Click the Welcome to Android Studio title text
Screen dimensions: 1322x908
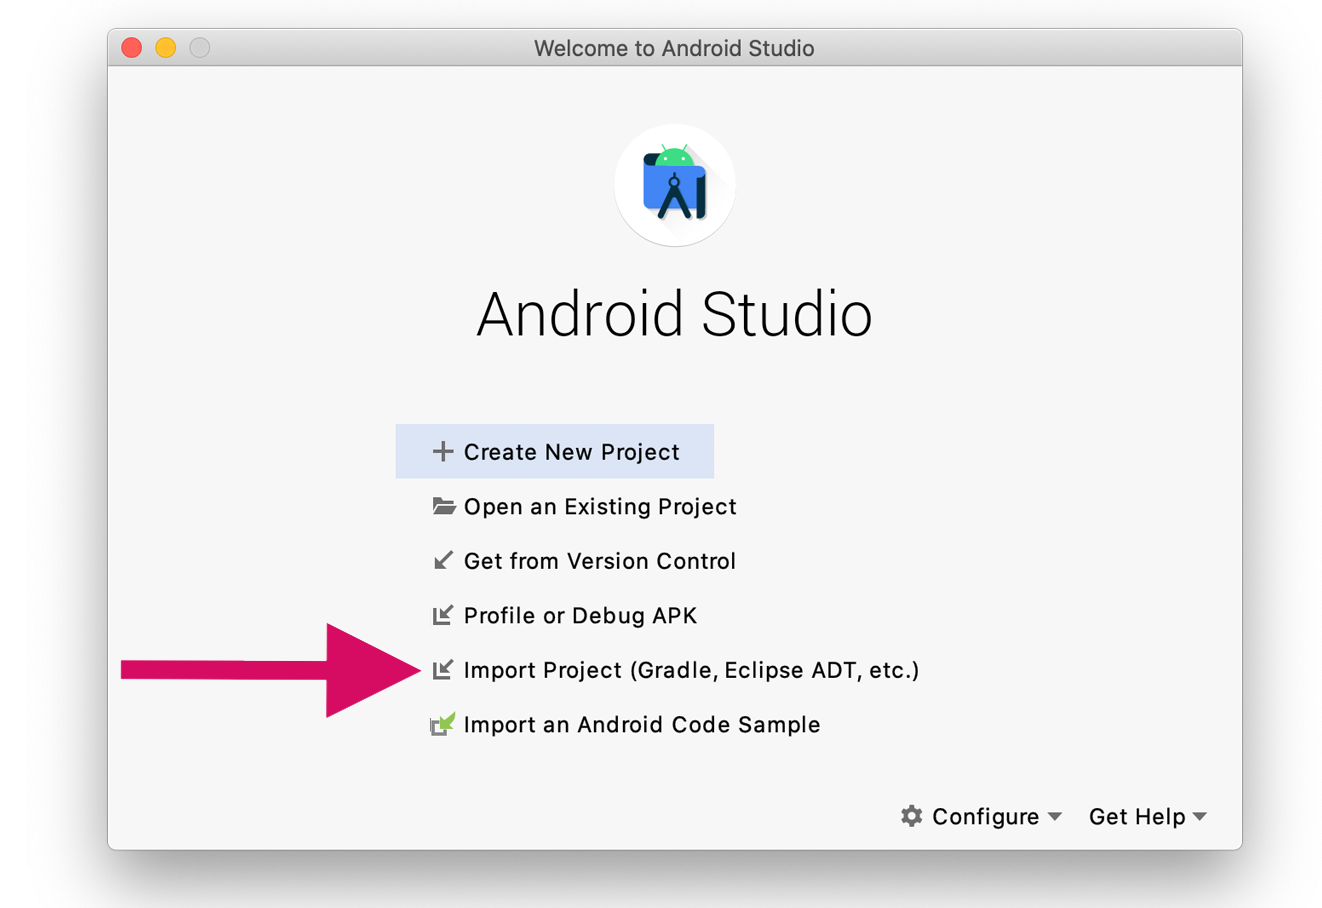[674, 48]
